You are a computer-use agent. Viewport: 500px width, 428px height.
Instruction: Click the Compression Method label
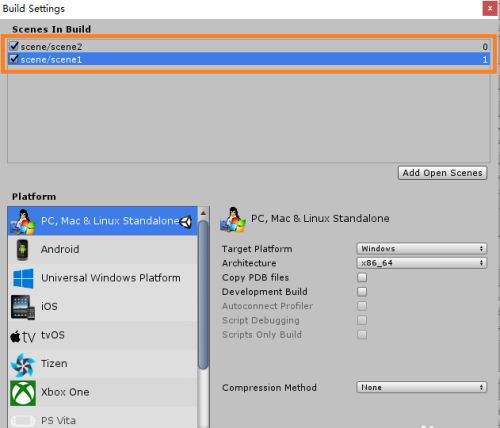[269, 388]
